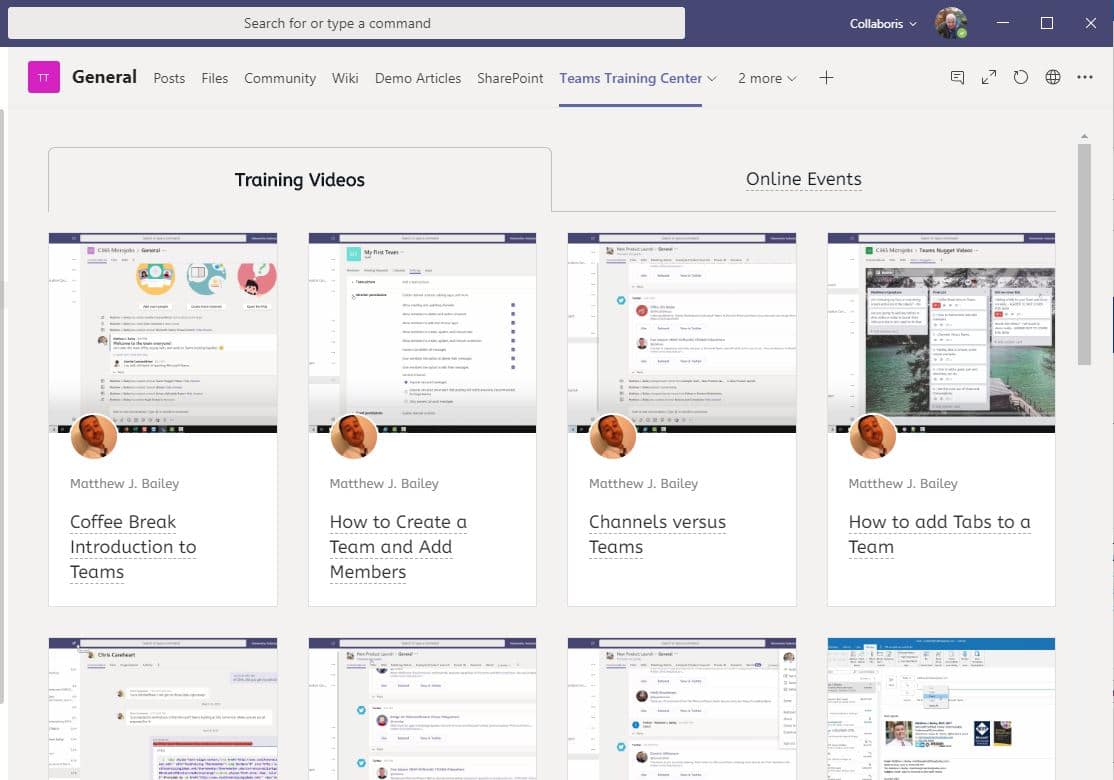Open Chris Carehart chat video thumbnail in second row
This screenshot has width=1114, height=780.
[163, 708]
